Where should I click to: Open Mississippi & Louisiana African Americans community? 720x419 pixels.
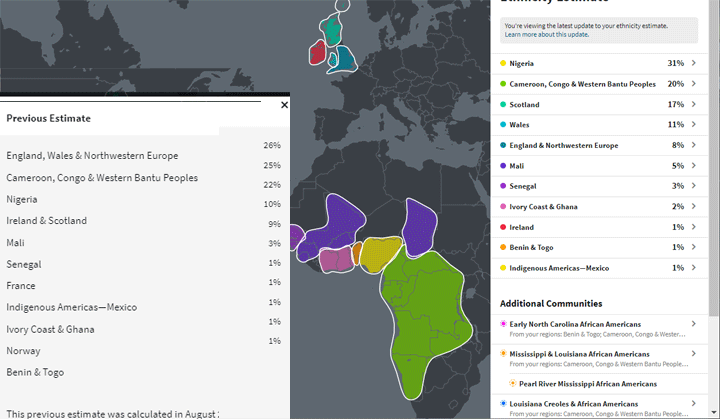click(579, 354)
